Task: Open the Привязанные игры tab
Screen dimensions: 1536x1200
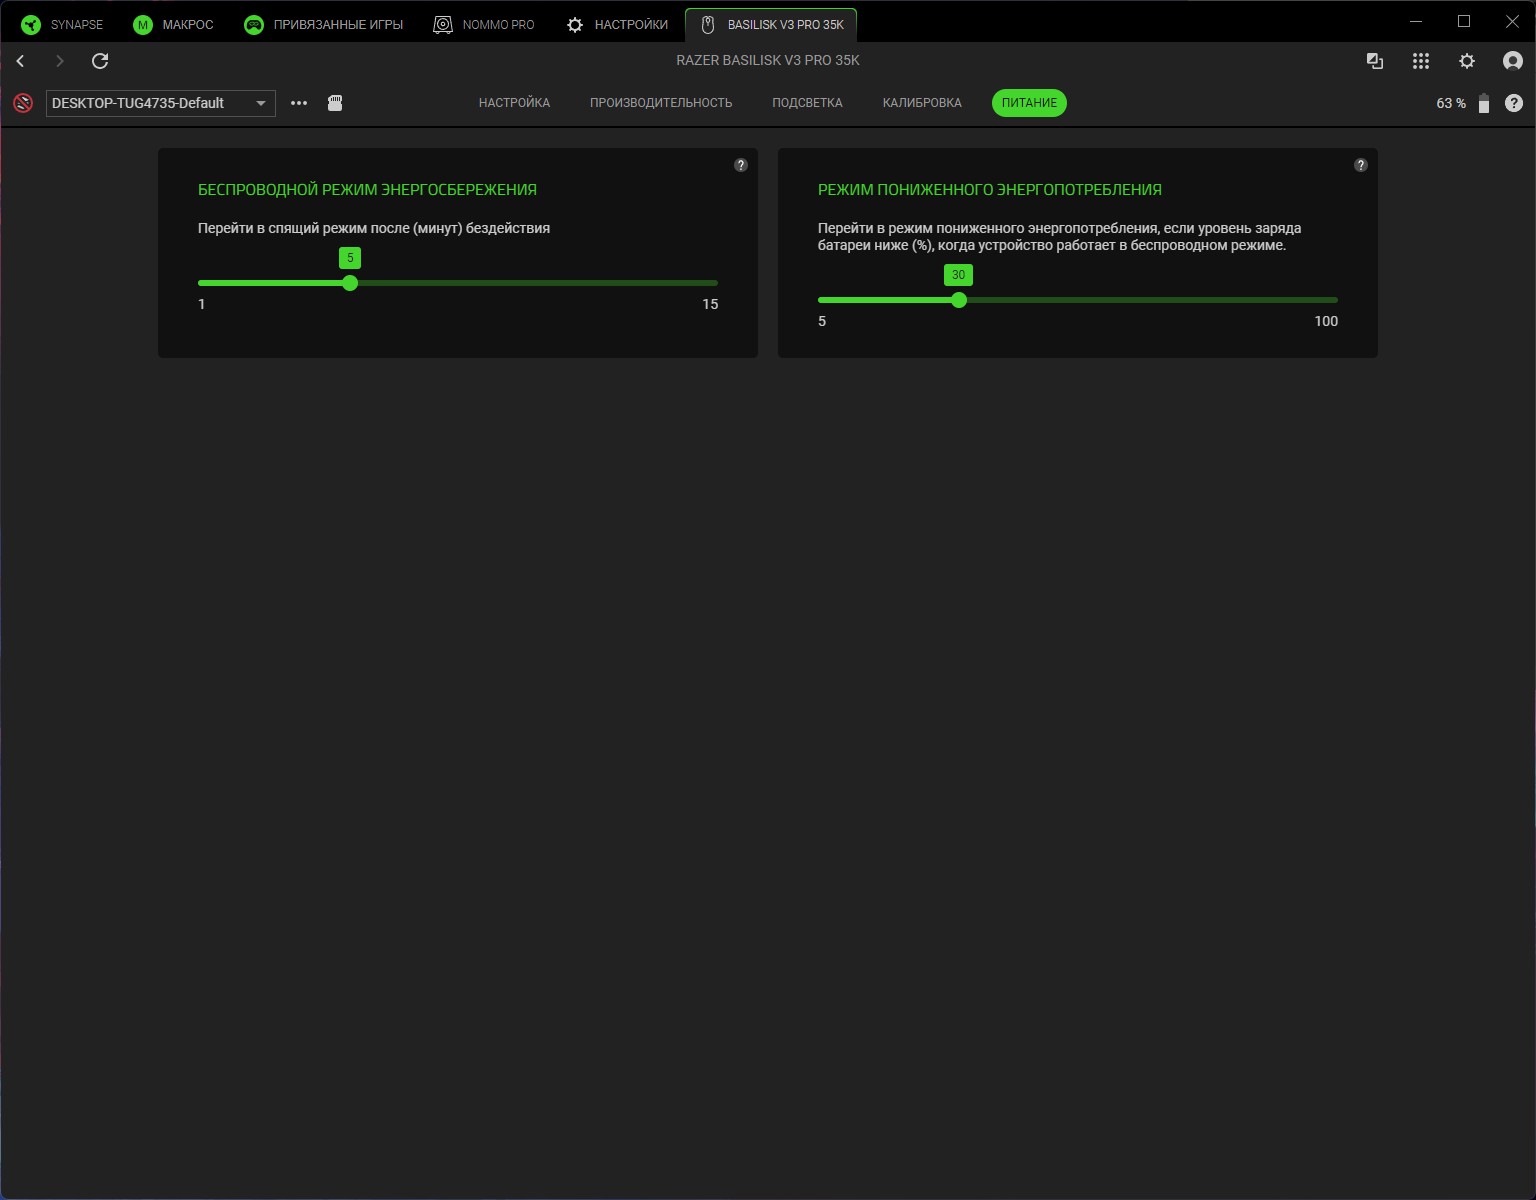Action: [324, 24]
